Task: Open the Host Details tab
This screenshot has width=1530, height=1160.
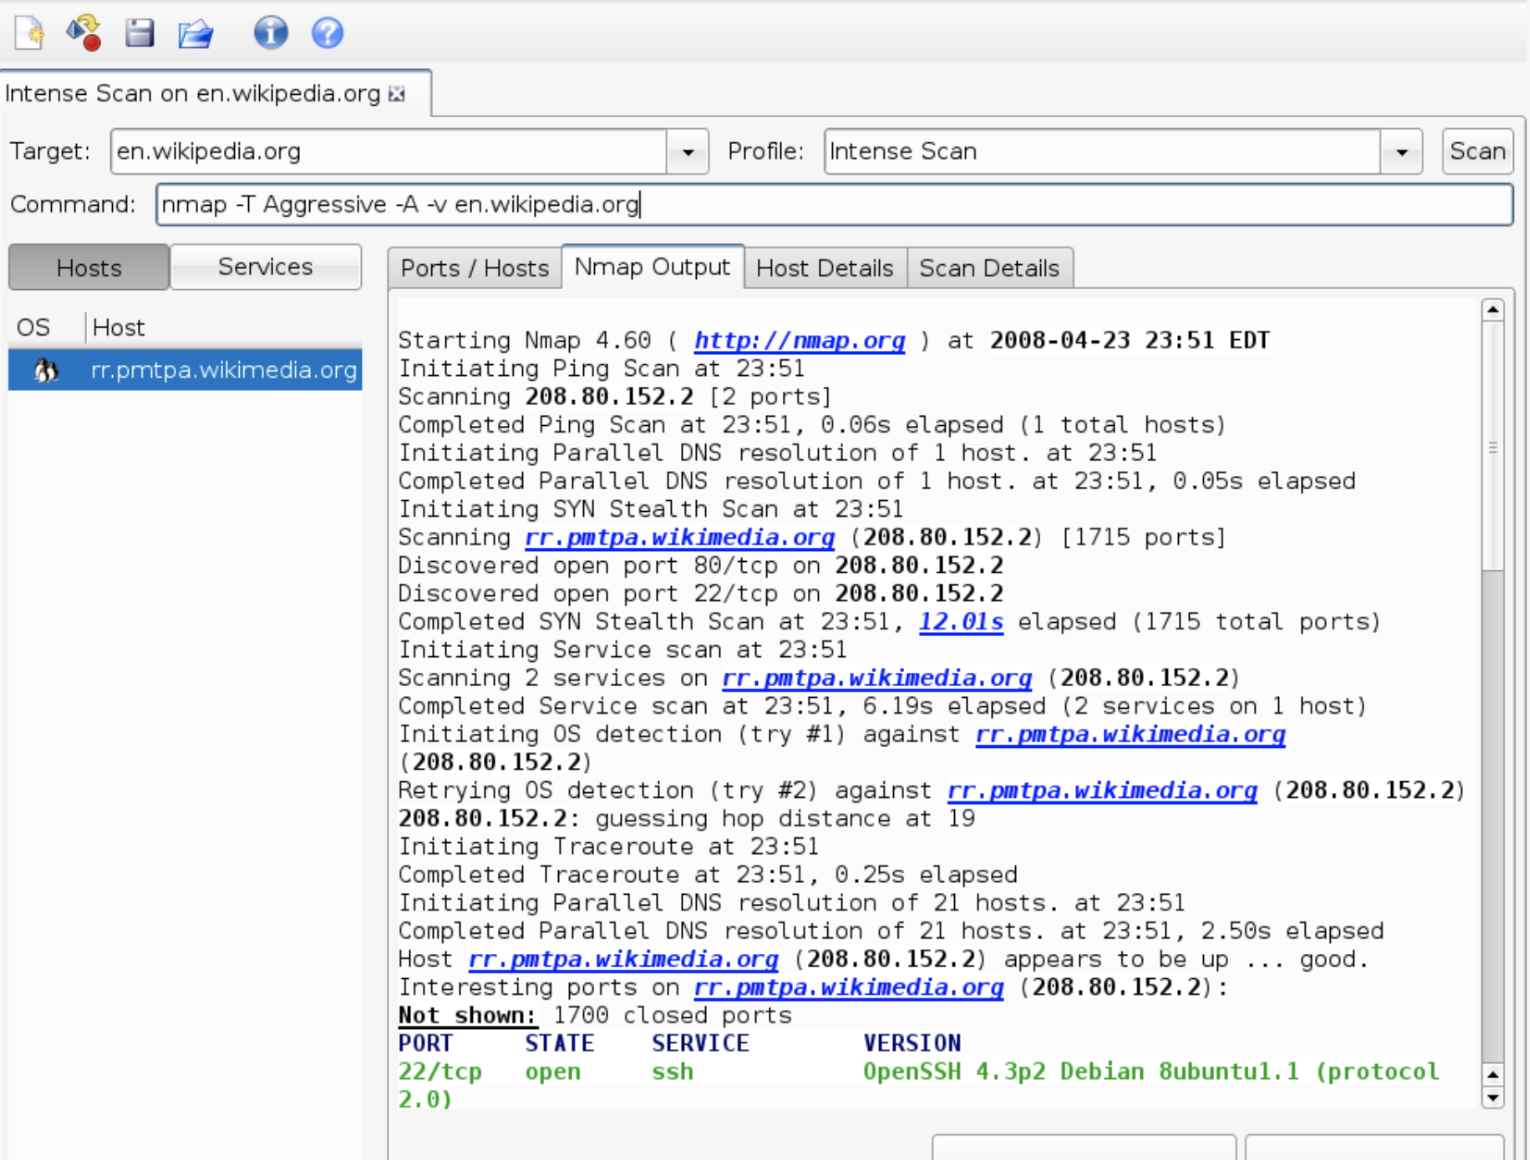Action: point(824,268)
